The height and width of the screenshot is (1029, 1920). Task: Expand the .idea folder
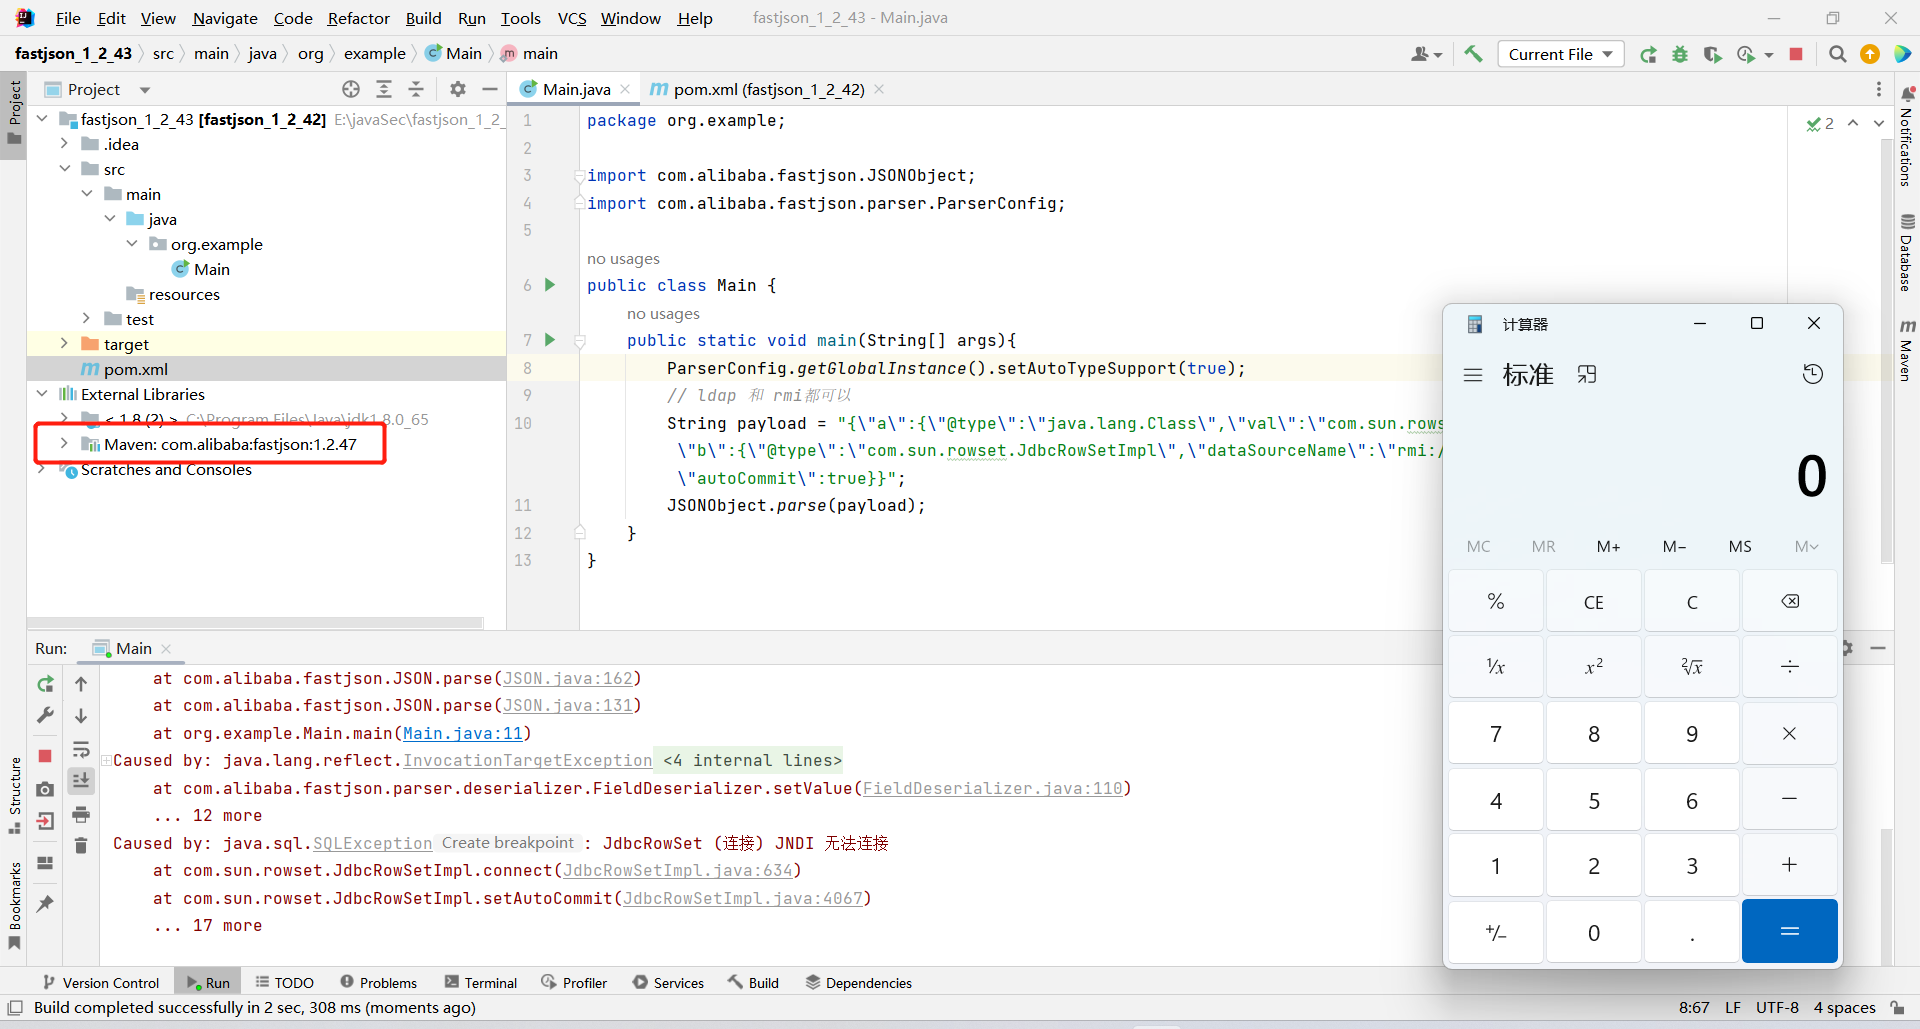(64, 144)
